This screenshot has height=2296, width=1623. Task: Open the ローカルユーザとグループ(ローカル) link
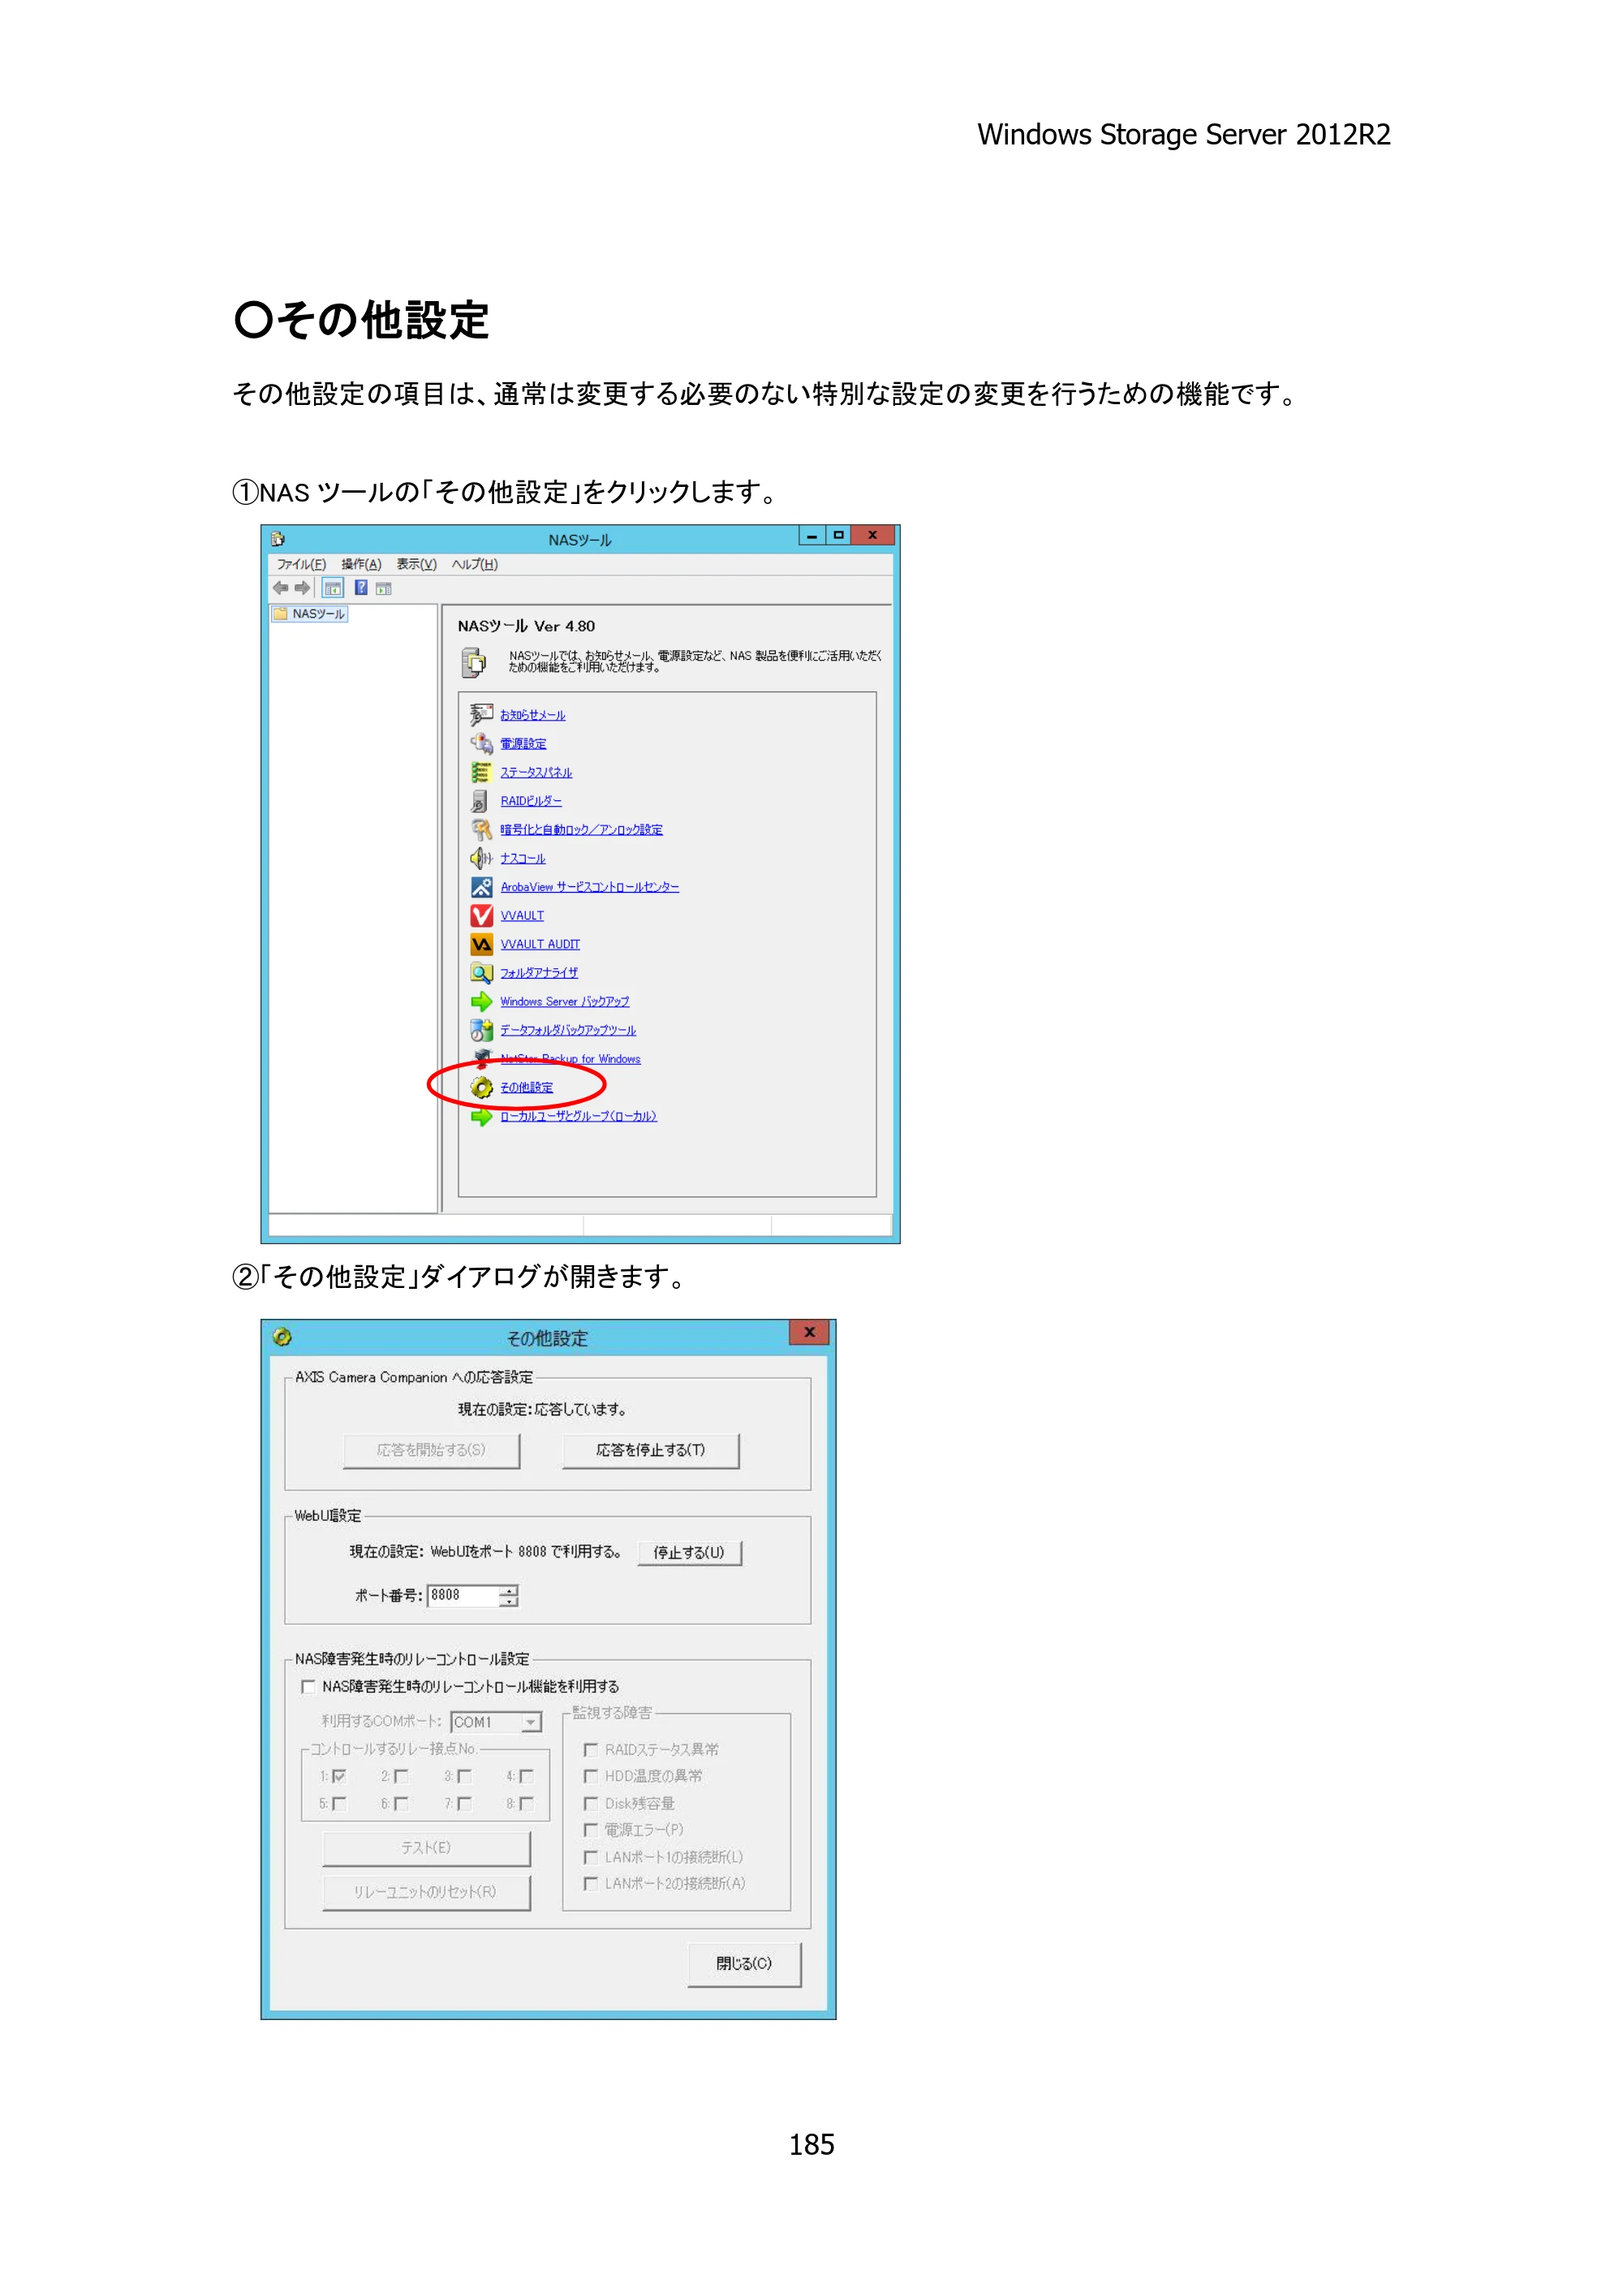(578, 1116)
